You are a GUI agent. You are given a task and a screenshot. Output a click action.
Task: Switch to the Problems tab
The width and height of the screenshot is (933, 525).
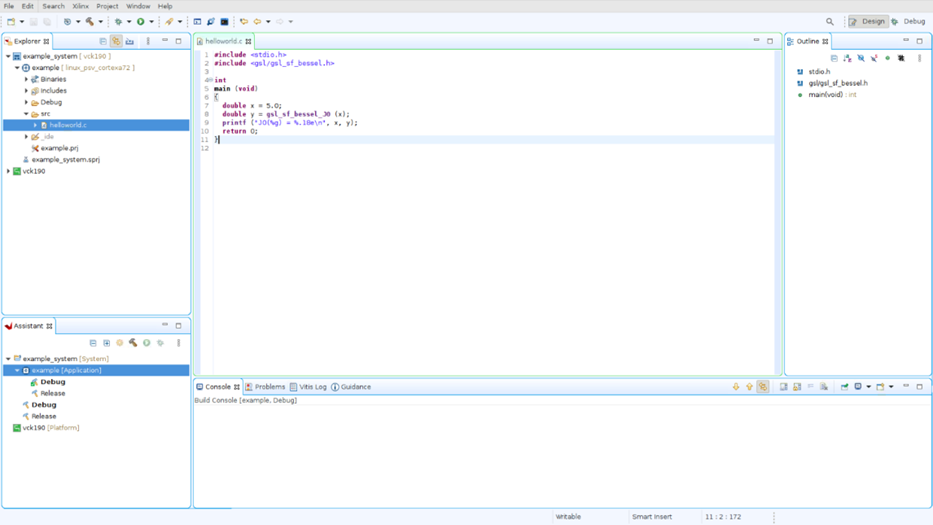point(265,387)
